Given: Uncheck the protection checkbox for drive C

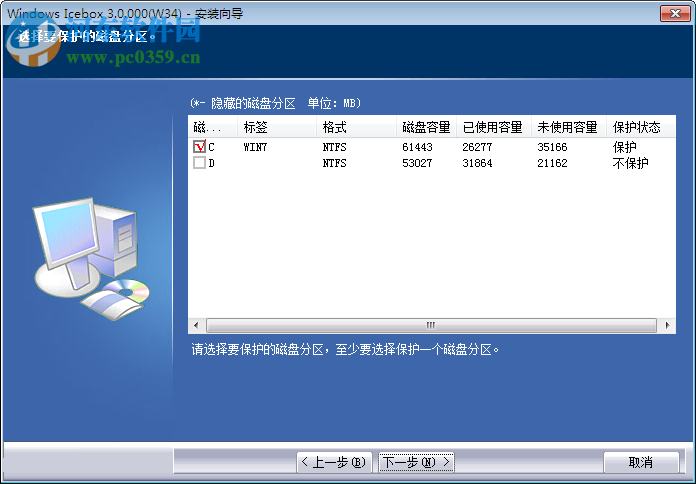Looking at the screenshot, I should (199, 147).
